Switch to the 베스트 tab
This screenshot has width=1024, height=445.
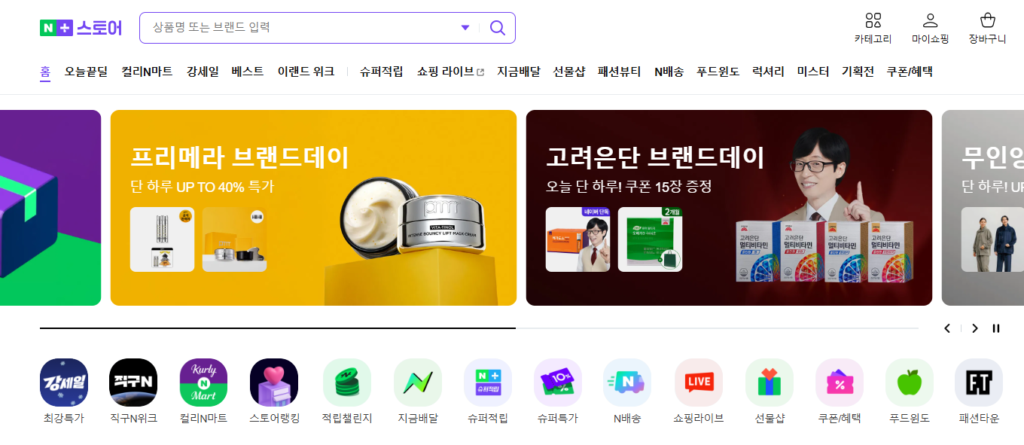(247, 72)
